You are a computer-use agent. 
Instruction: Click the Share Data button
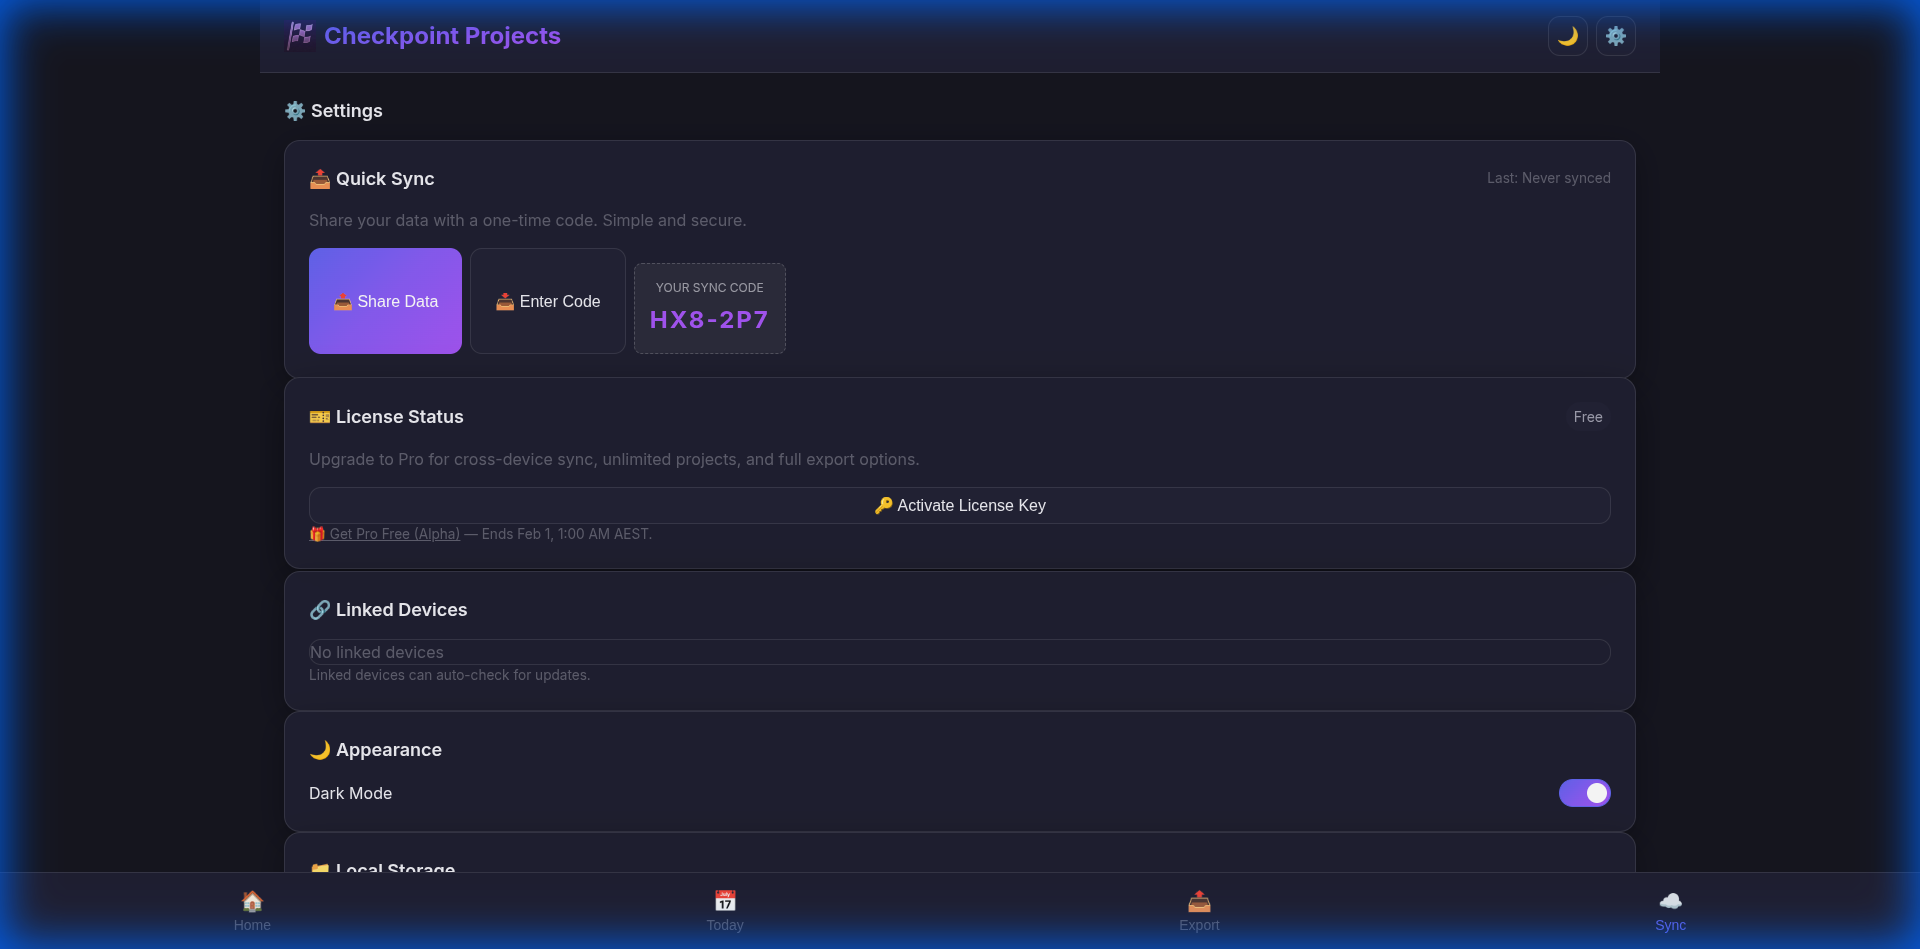point(385,301)
